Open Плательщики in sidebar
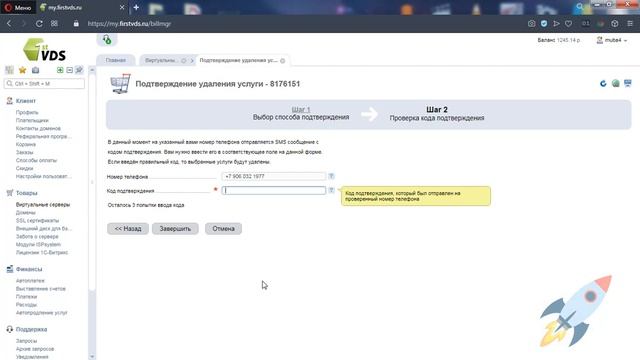Image resolution: width=640 pixels, height=360 pixels. click(x=32, y=120)
